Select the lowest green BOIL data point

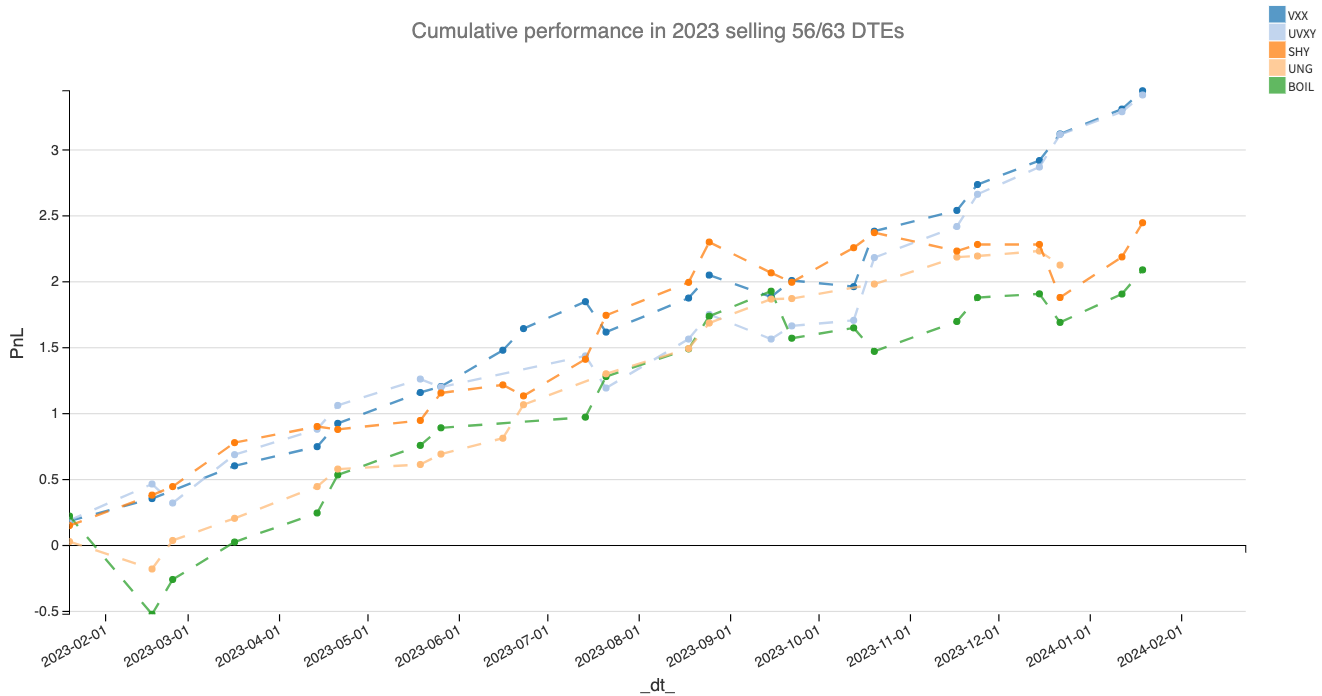(152, 612)
